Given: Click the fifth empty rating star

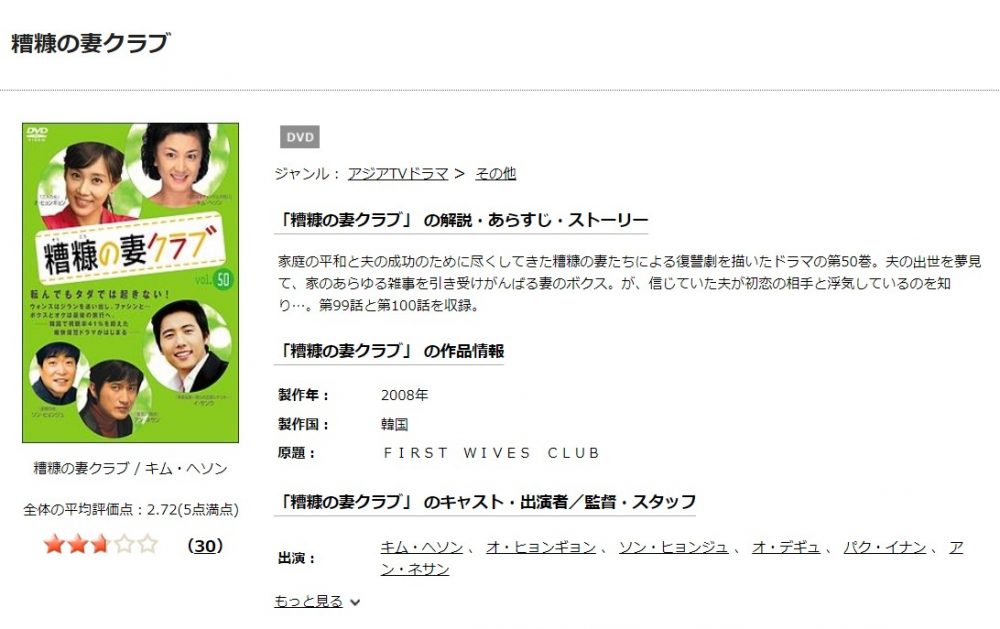Looking at the screenshot, I should [x=147, y=545].
